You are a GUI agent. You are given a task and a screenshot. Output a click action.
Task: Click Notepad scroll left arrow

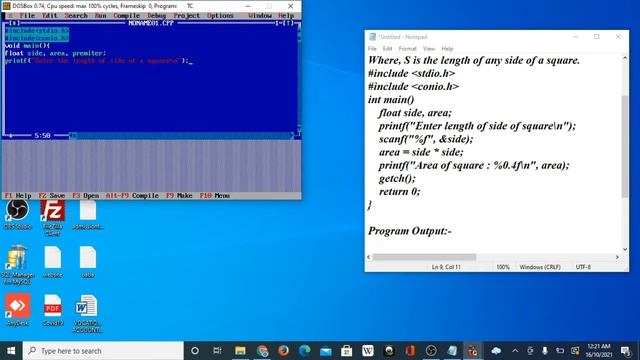pos(369,257)
